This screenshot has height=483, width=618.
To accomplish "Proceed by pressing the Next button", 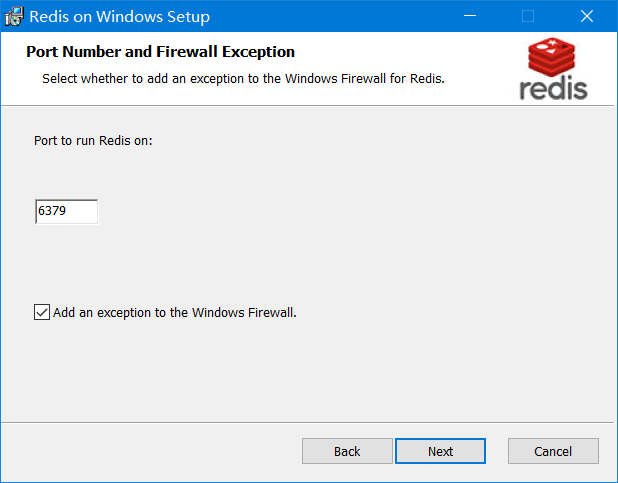I will pyautogui.click(x=440, y=451).
